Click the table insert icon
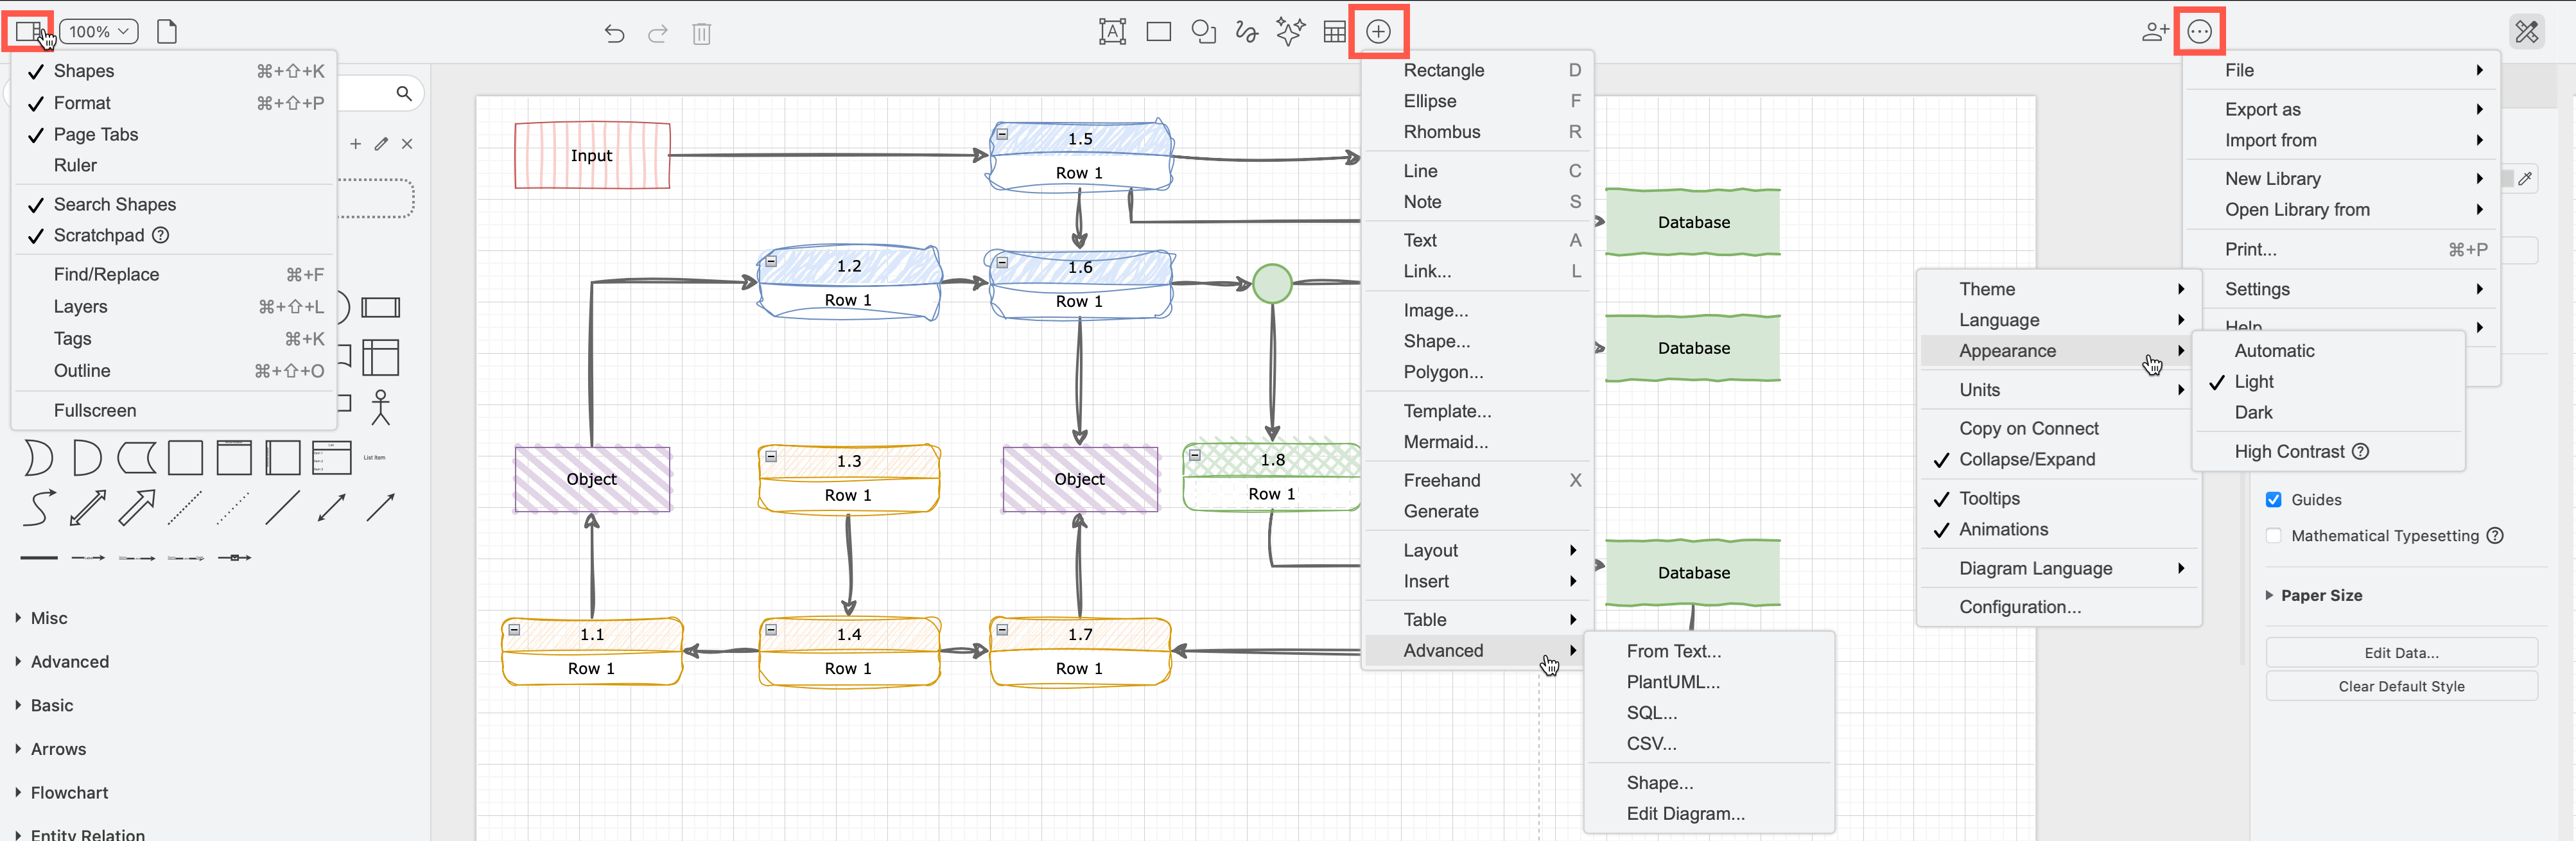 (x=1334, y=32)
